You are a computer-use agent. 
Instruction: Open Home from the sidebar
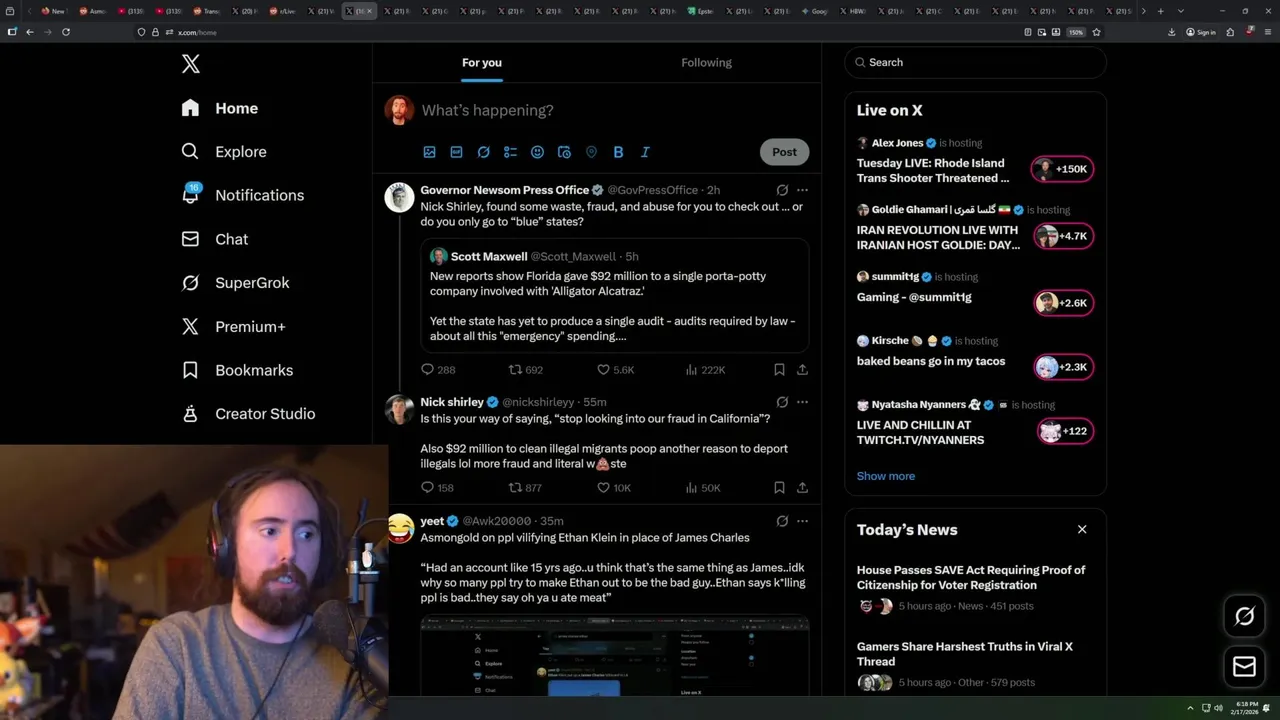click(220, 108)
